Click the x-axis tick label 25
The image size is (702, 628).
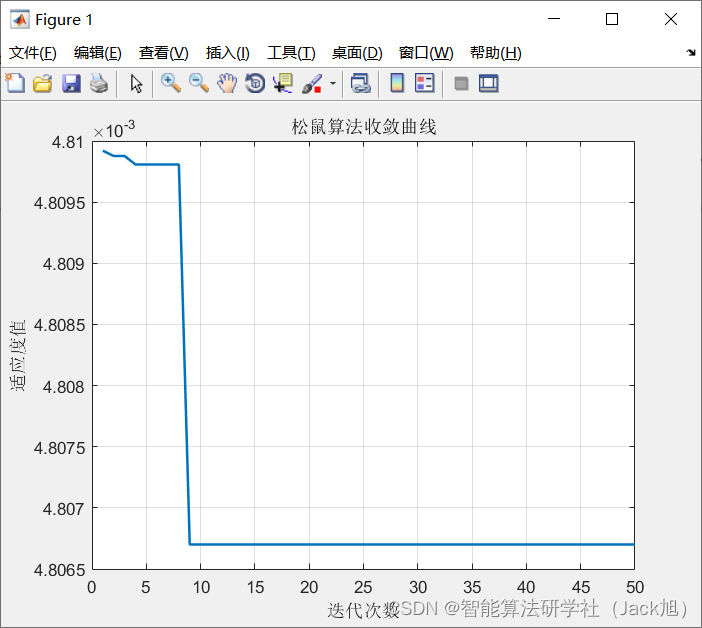(363, 587)
